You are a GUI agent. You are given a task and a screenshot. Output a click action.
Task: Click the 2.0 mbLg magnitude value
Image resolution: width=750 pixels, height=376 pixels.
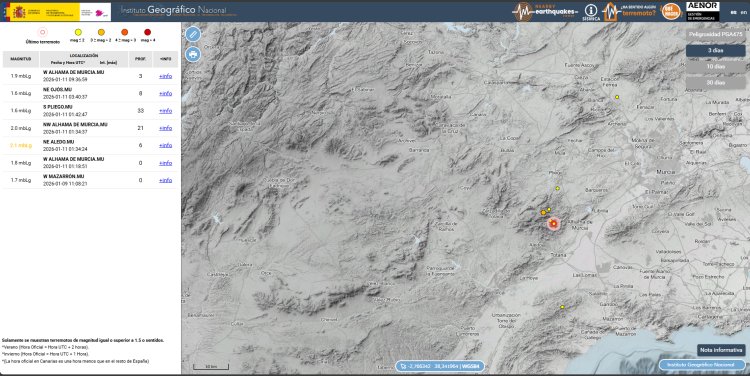21,128
